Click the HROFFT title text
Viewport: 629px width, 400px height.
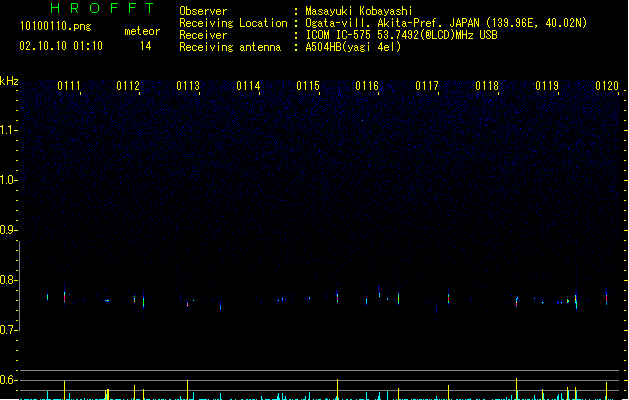pyautogui.click(x=102, y=8)
